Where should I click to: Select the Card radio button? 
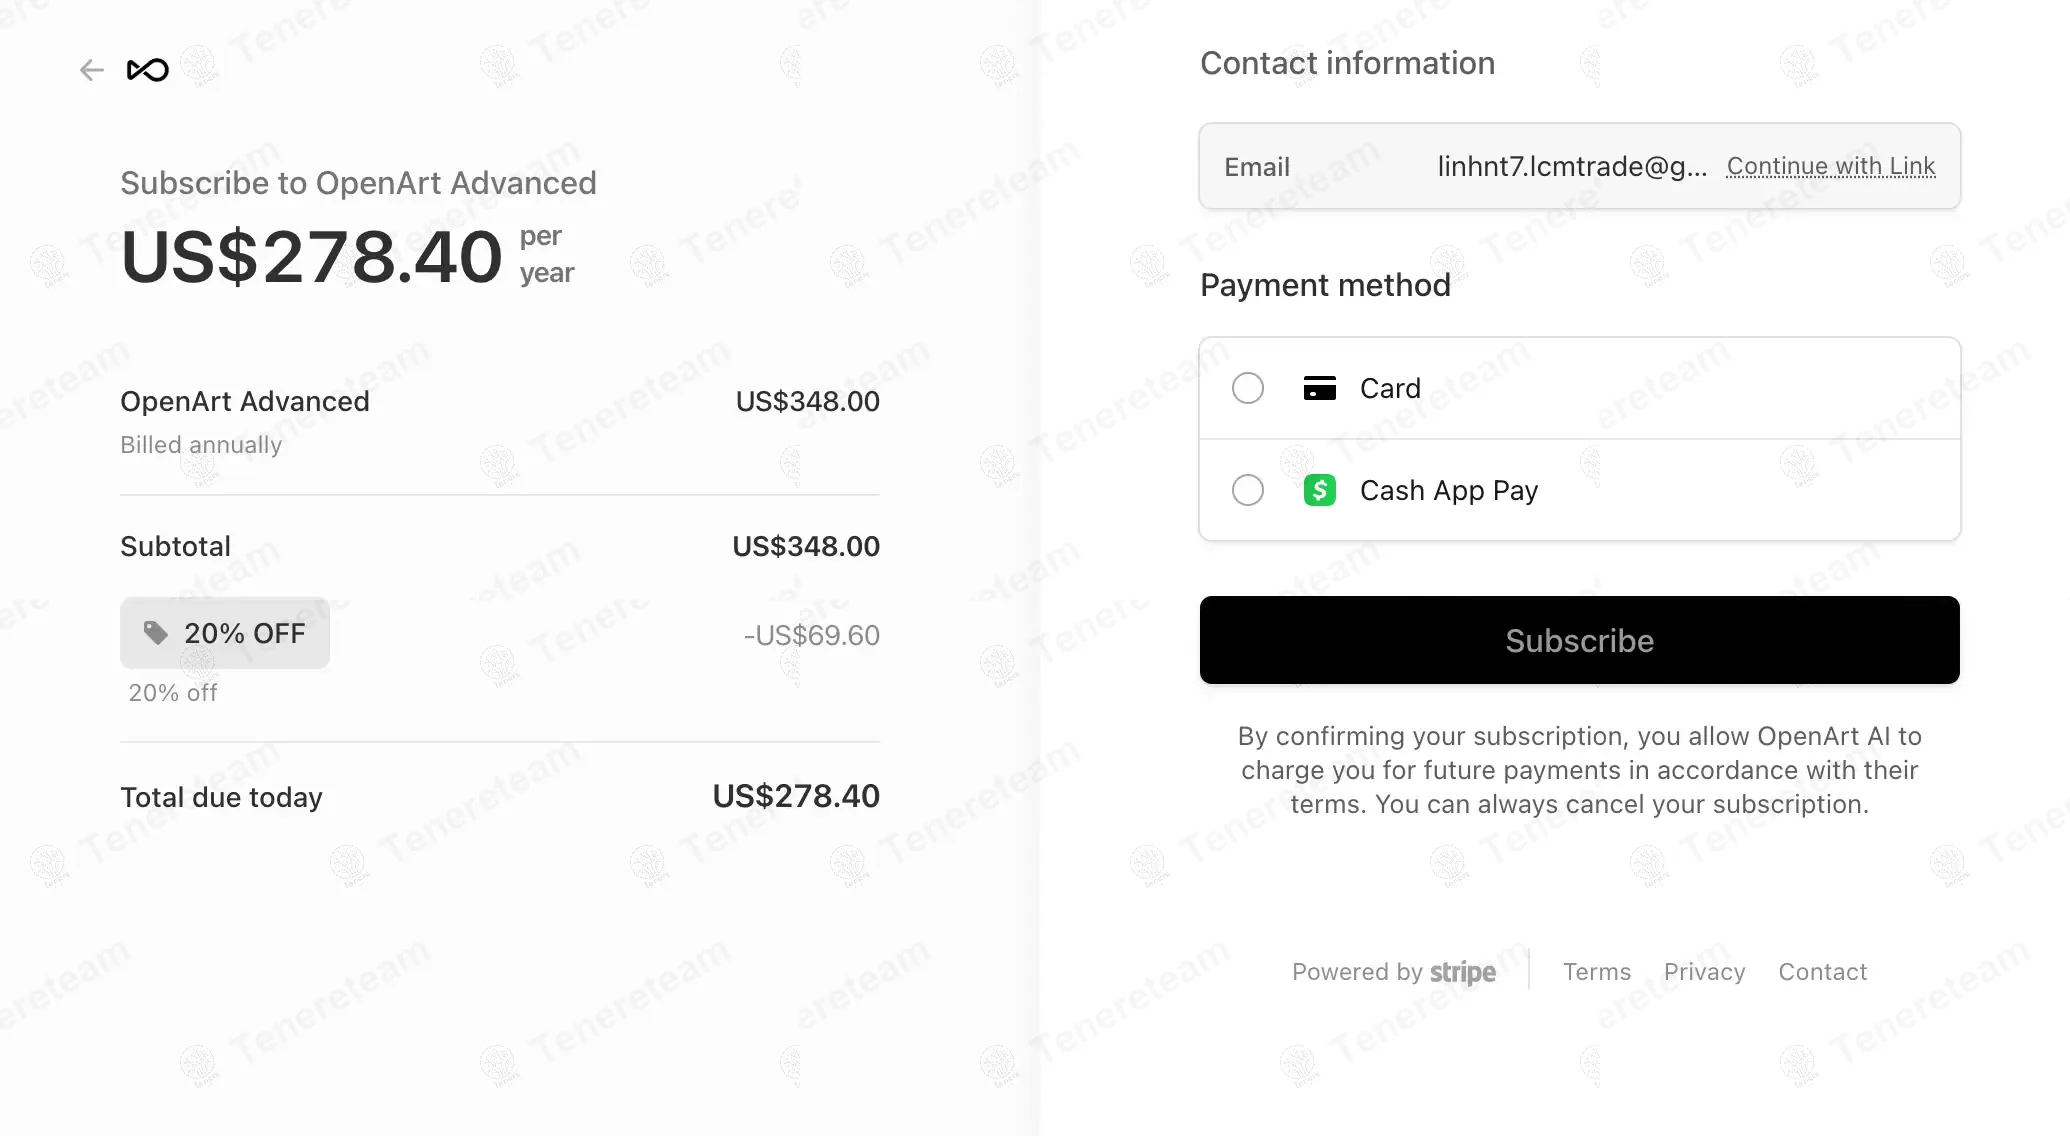(x=1247, y=388)
